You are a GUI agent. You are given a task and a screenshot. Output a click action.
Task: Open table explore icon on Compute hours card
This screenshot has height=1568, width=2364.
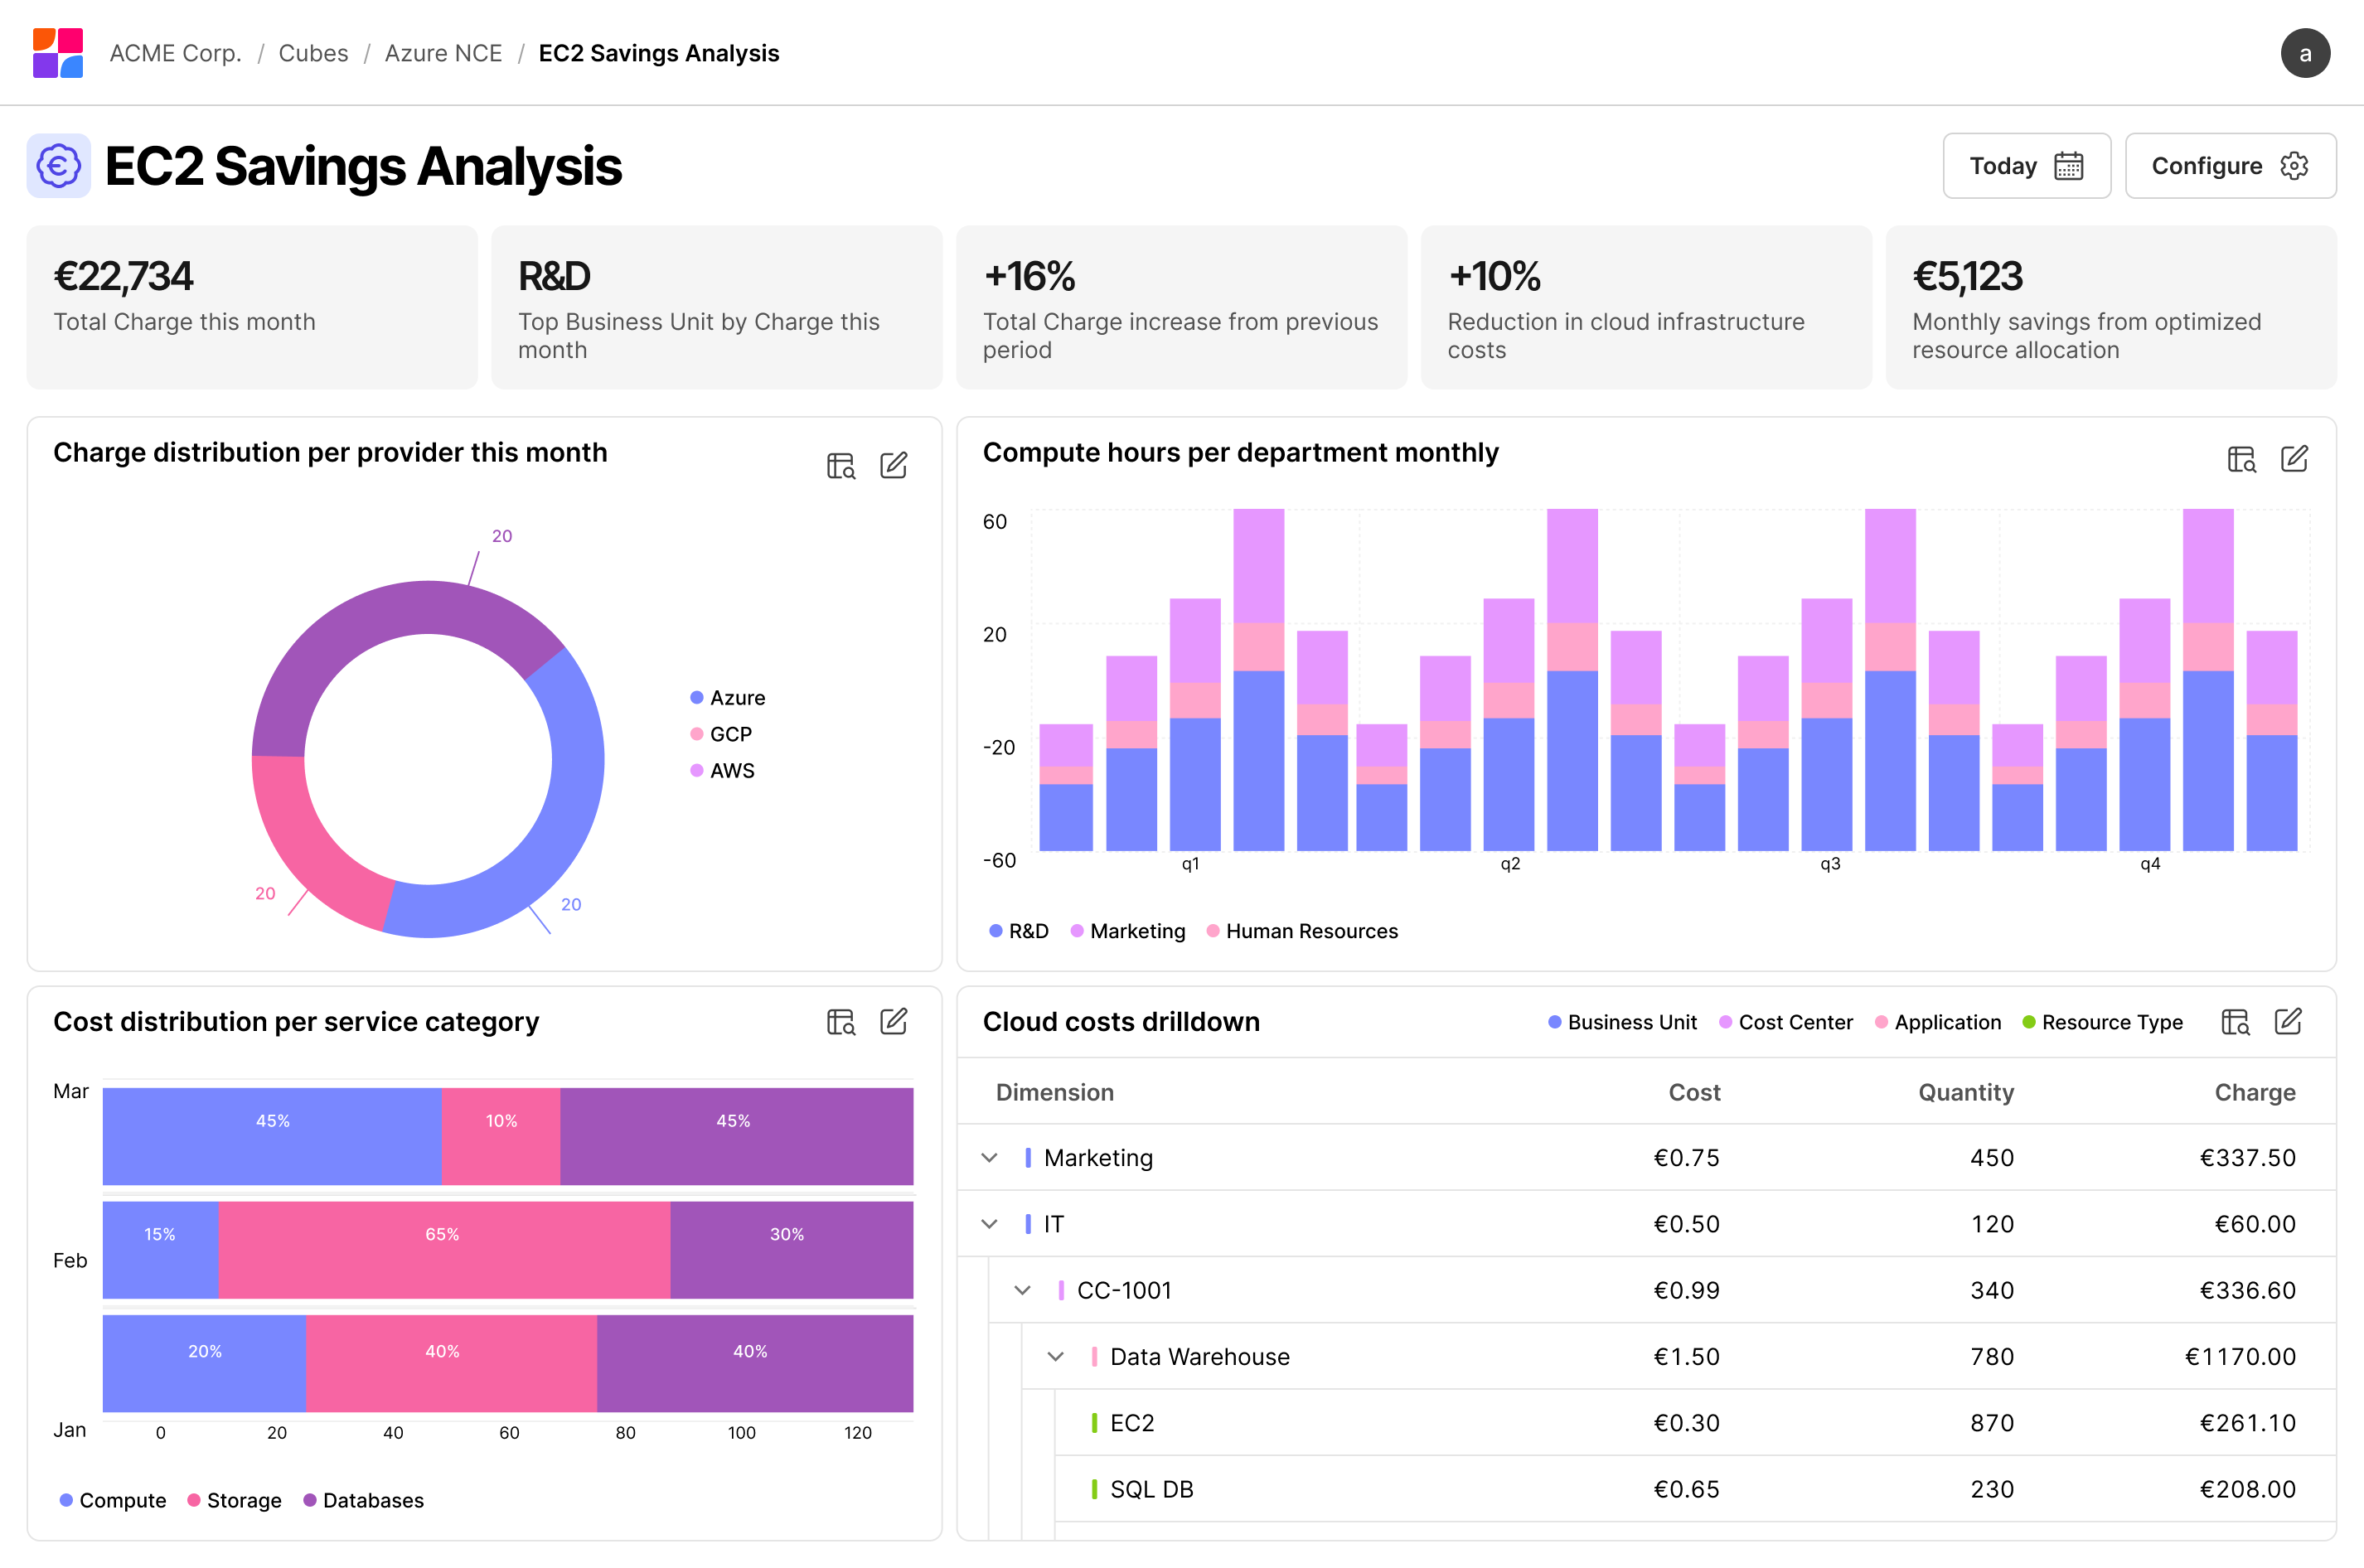[x=2241, y=460]
